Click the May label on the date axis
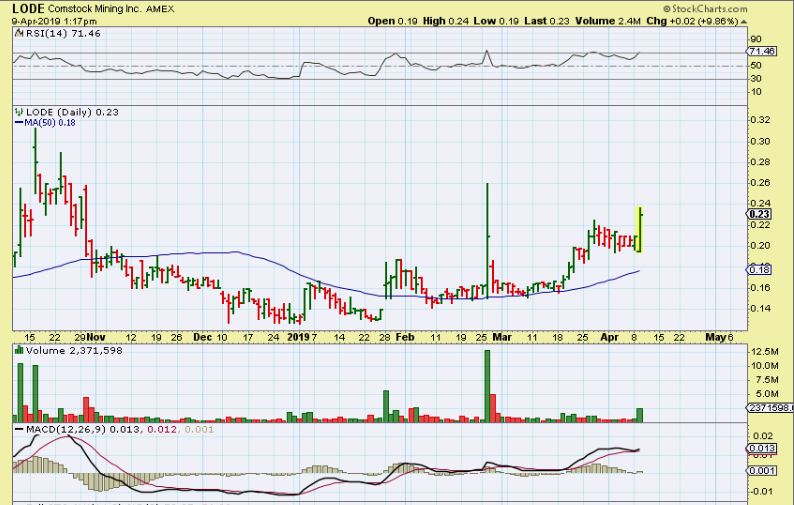The image size is (794, 505). [x=716, y=338]
